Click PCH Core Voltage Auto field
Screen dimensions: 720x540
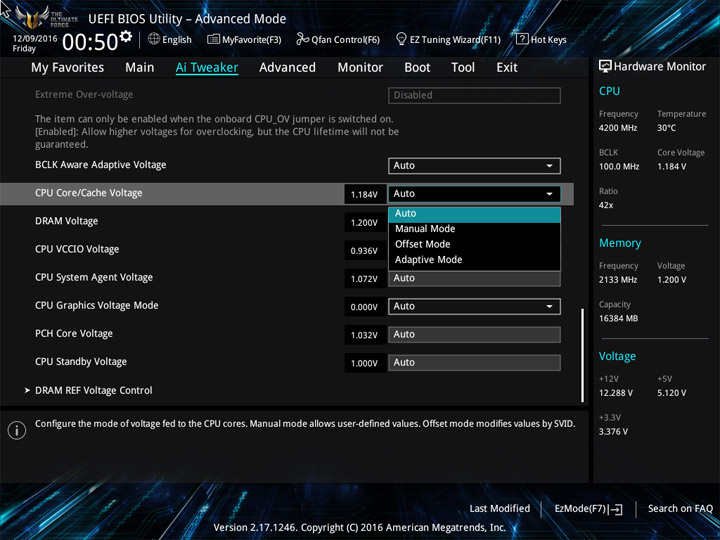474,335
